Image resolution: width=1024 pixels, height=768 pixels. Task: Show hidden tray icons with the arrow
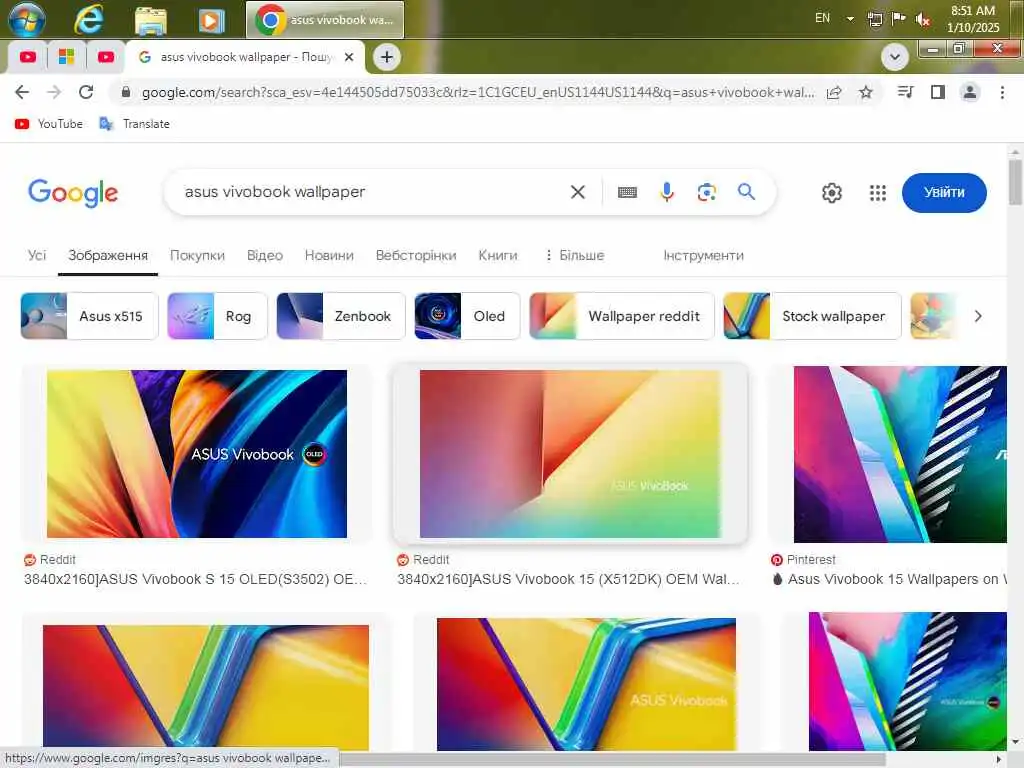pos(850,19)
